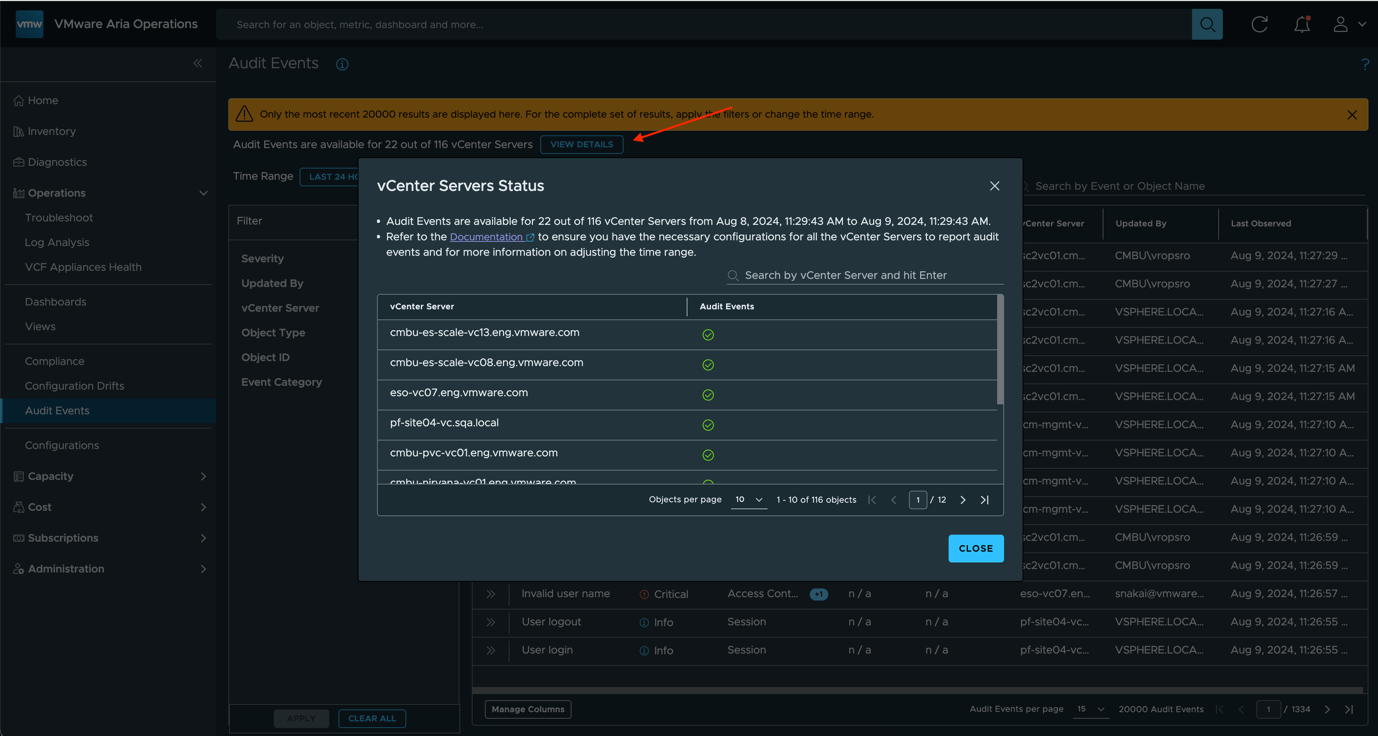Screen dimensions: 1378x736
Task: Sort by vCenter Server column in dialog
Action: pos(422,307)
